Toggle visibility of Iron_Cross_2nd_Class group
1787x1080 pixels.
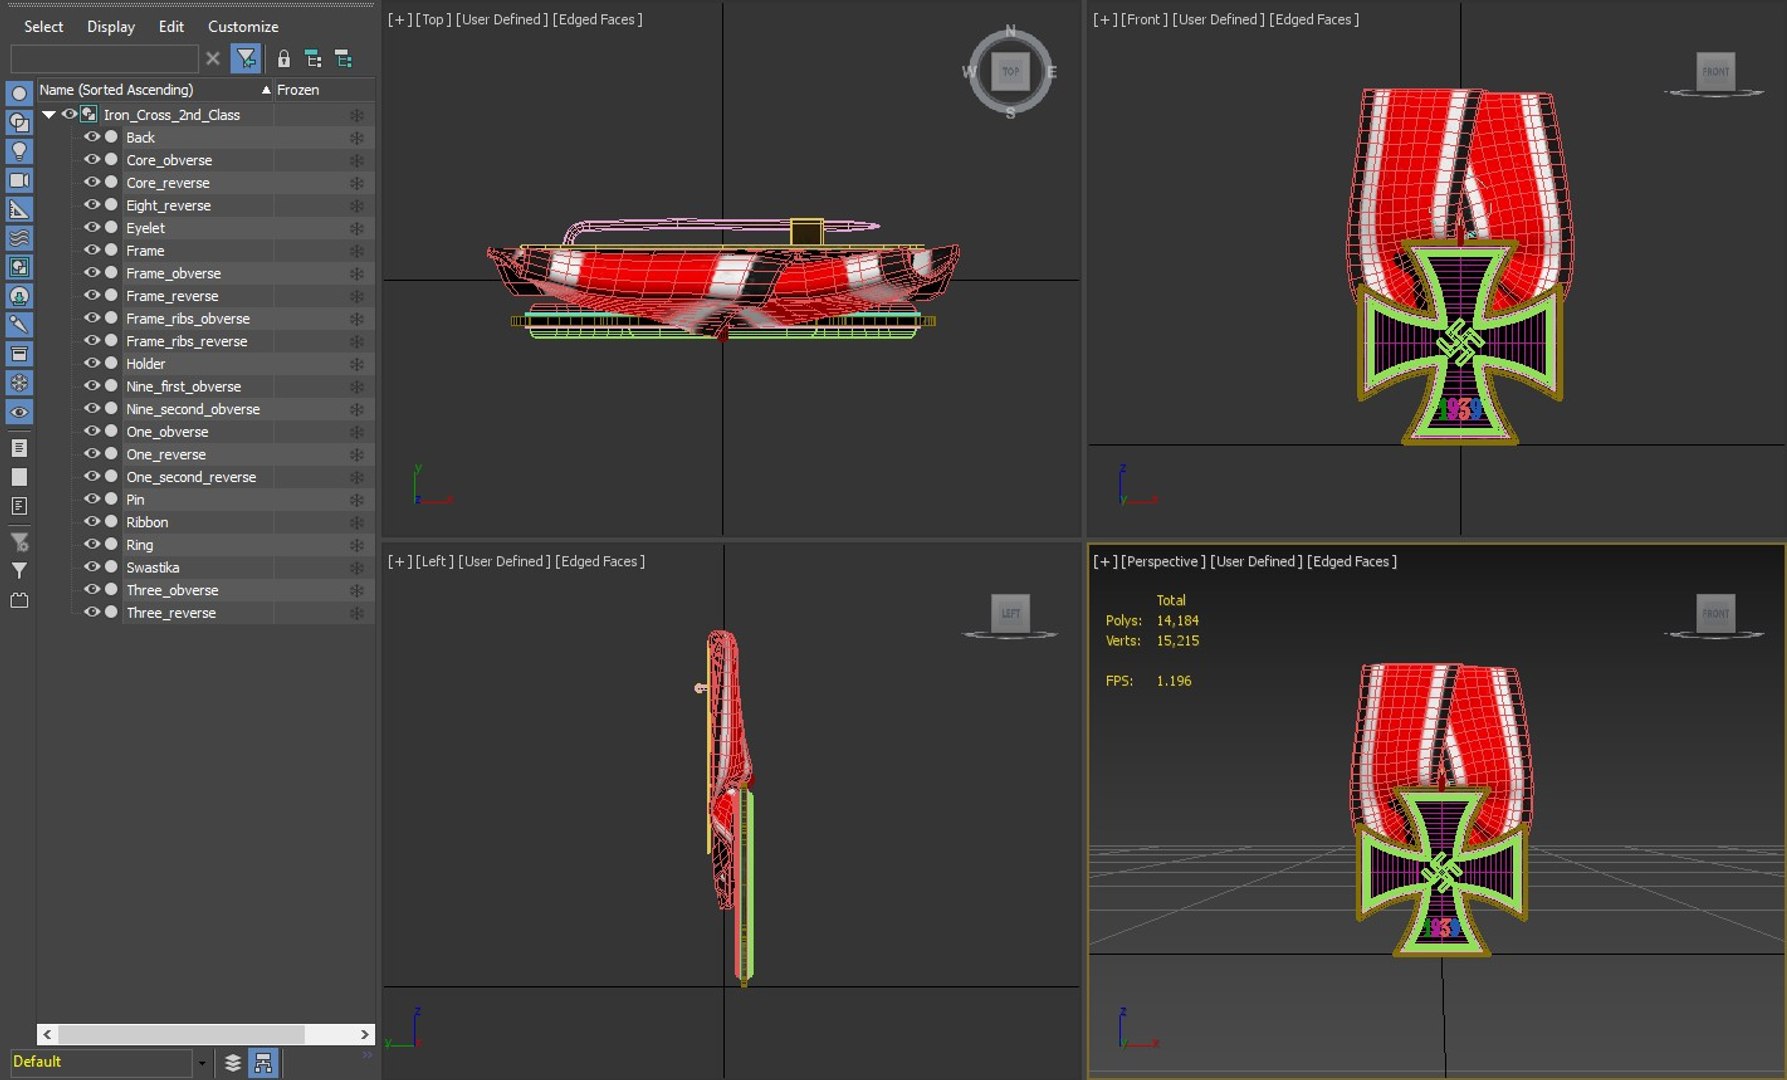pyautogui.click(x=69, y=114)
